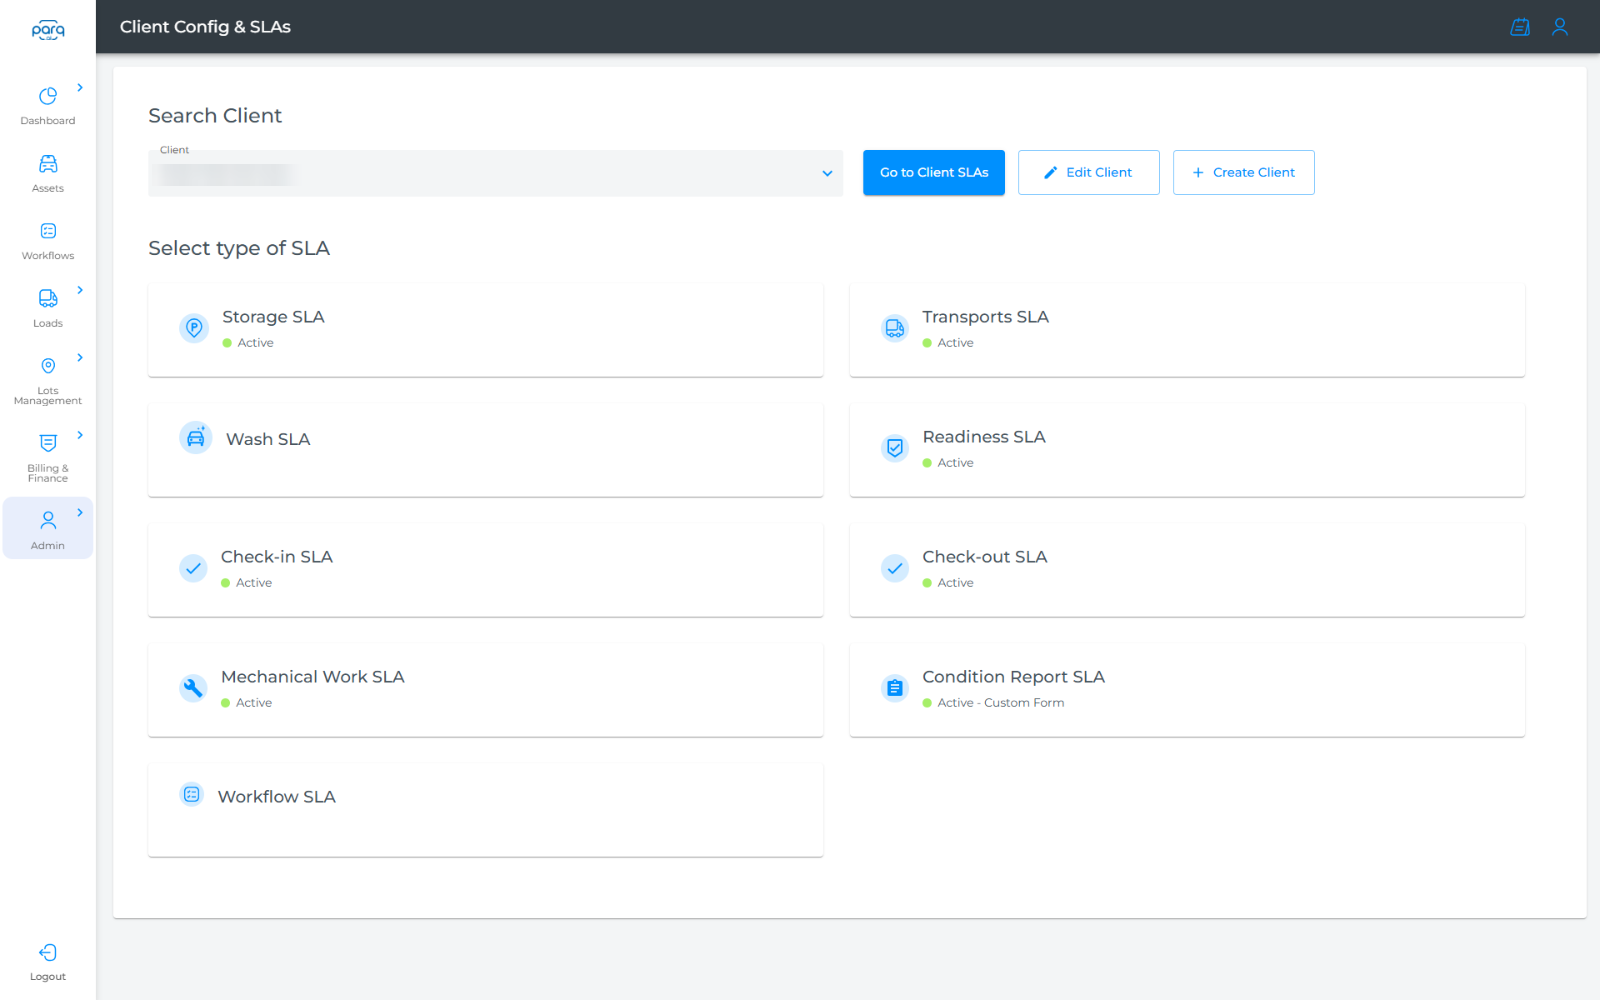
Task: Expand the Dashboard submenu chevron
Action: [80, 88]
